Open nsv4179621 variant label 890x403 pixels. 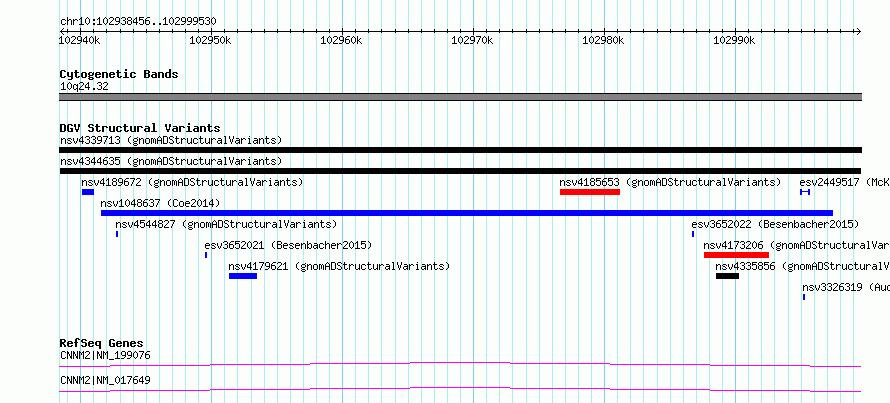339,266
